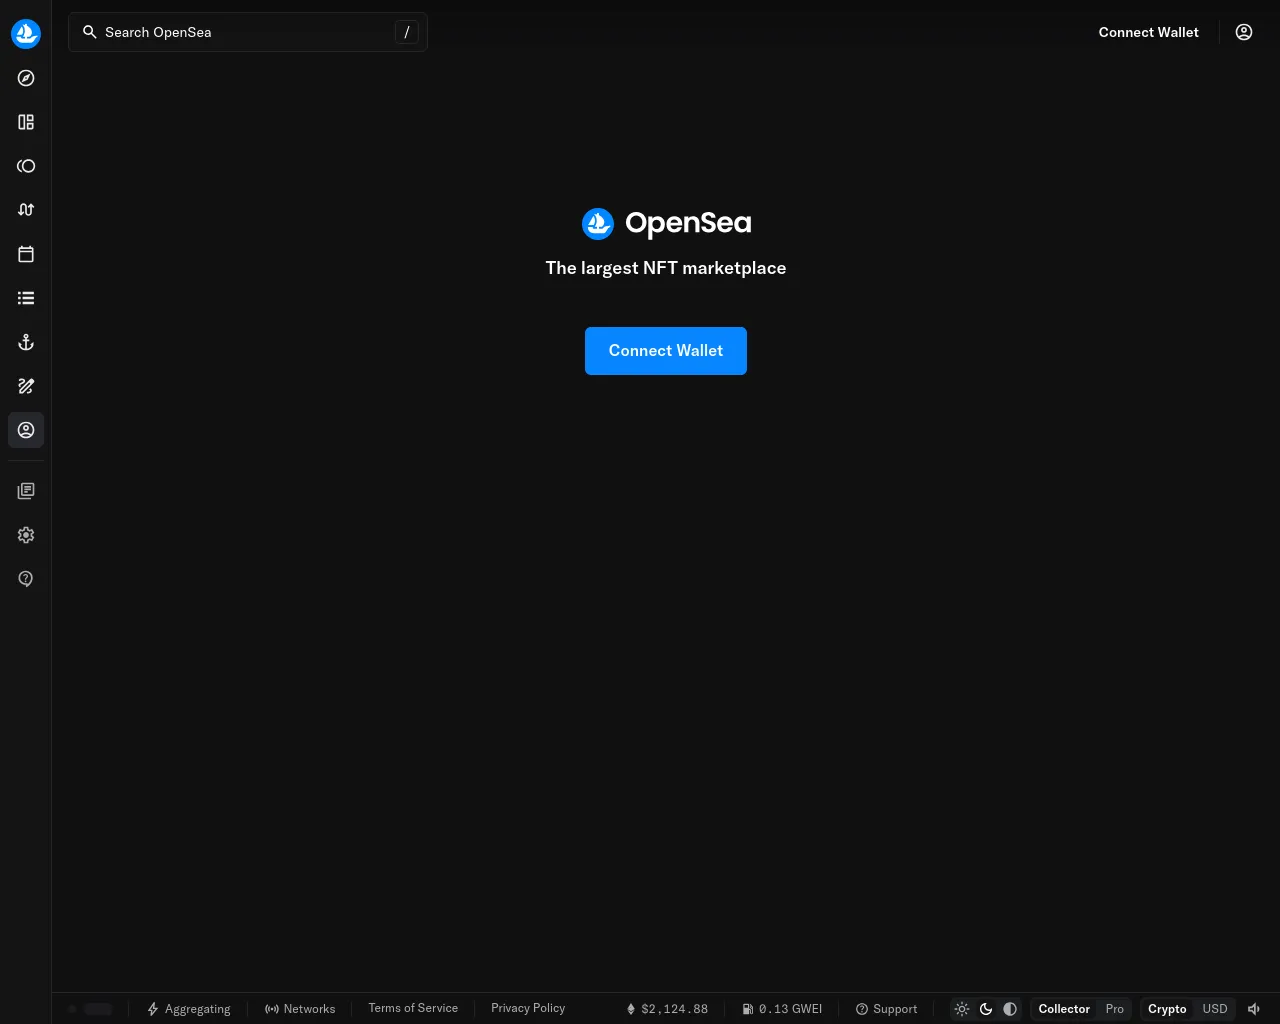Open the Collections grid icon in sidebar
This screenshot has width=1280, height=1024.
click(26, 122)
